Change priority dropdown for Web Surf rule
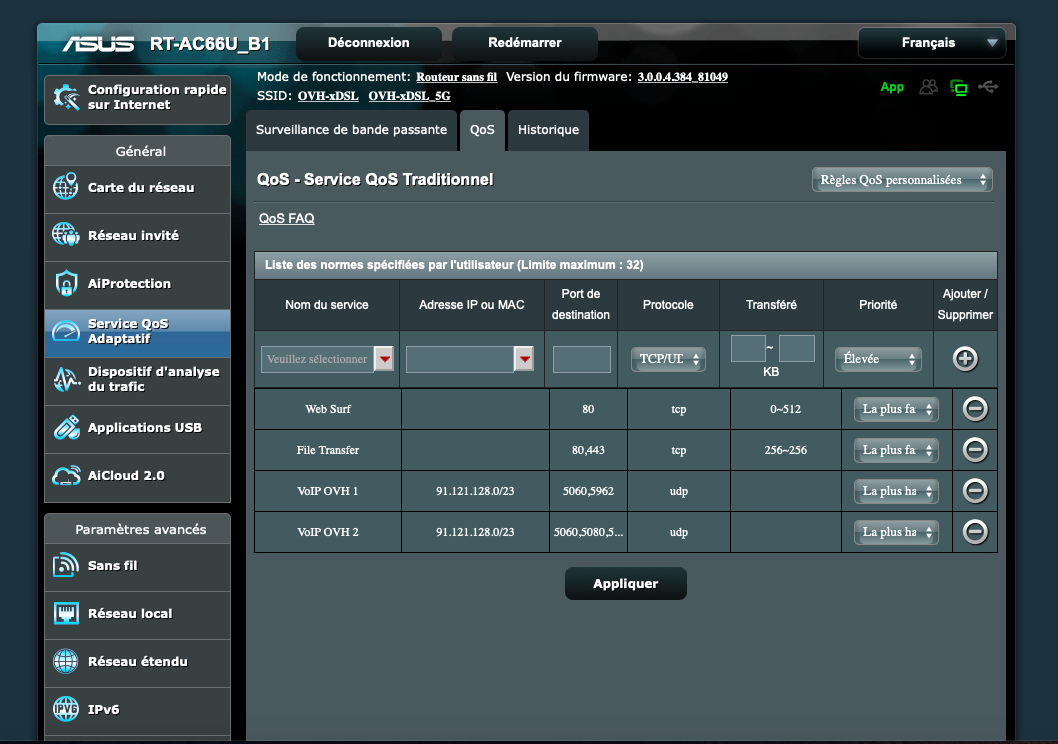1058x744 pixels. tap(896, 409)
